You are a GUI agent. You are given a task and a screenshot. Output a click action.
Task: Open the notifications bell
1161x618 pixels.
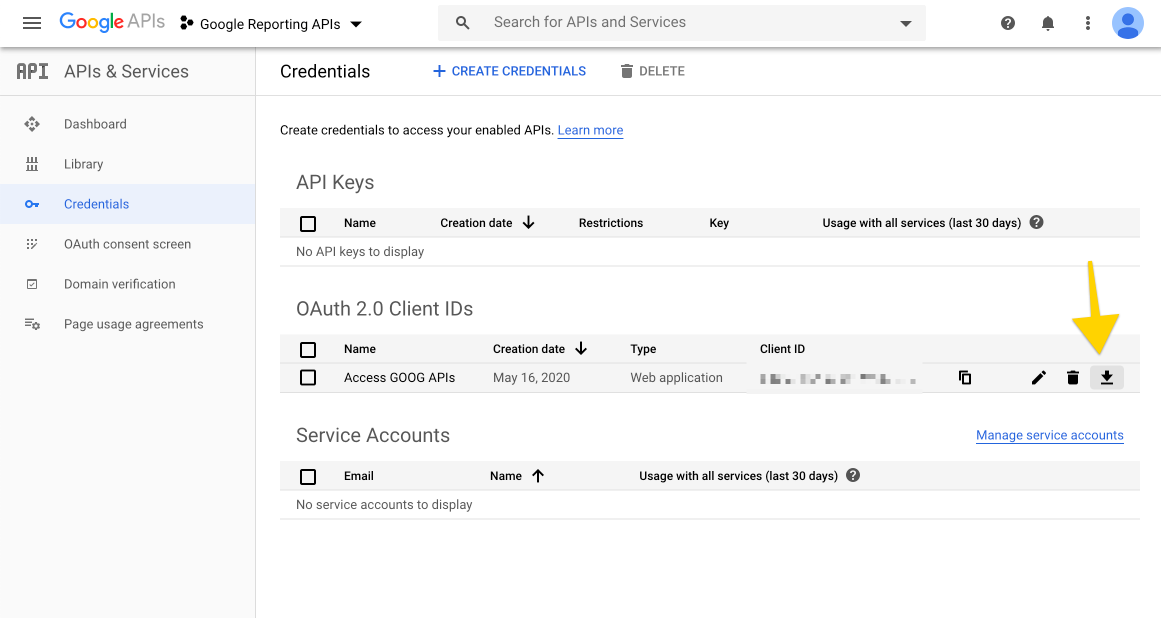[x=1048, y=24]
